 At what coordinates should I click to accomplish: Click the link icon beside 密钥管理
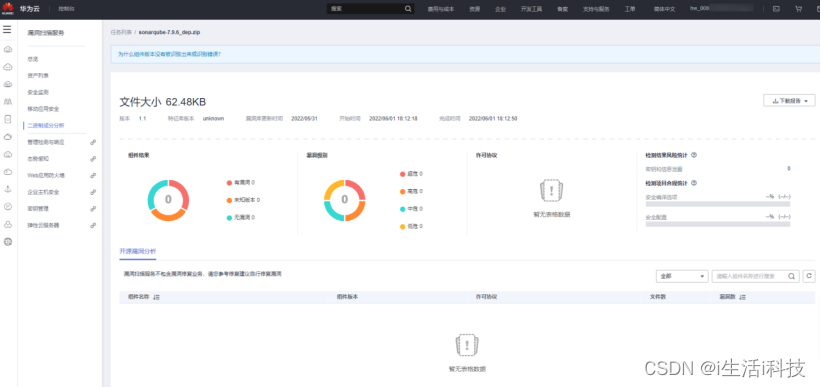point(93,208)
